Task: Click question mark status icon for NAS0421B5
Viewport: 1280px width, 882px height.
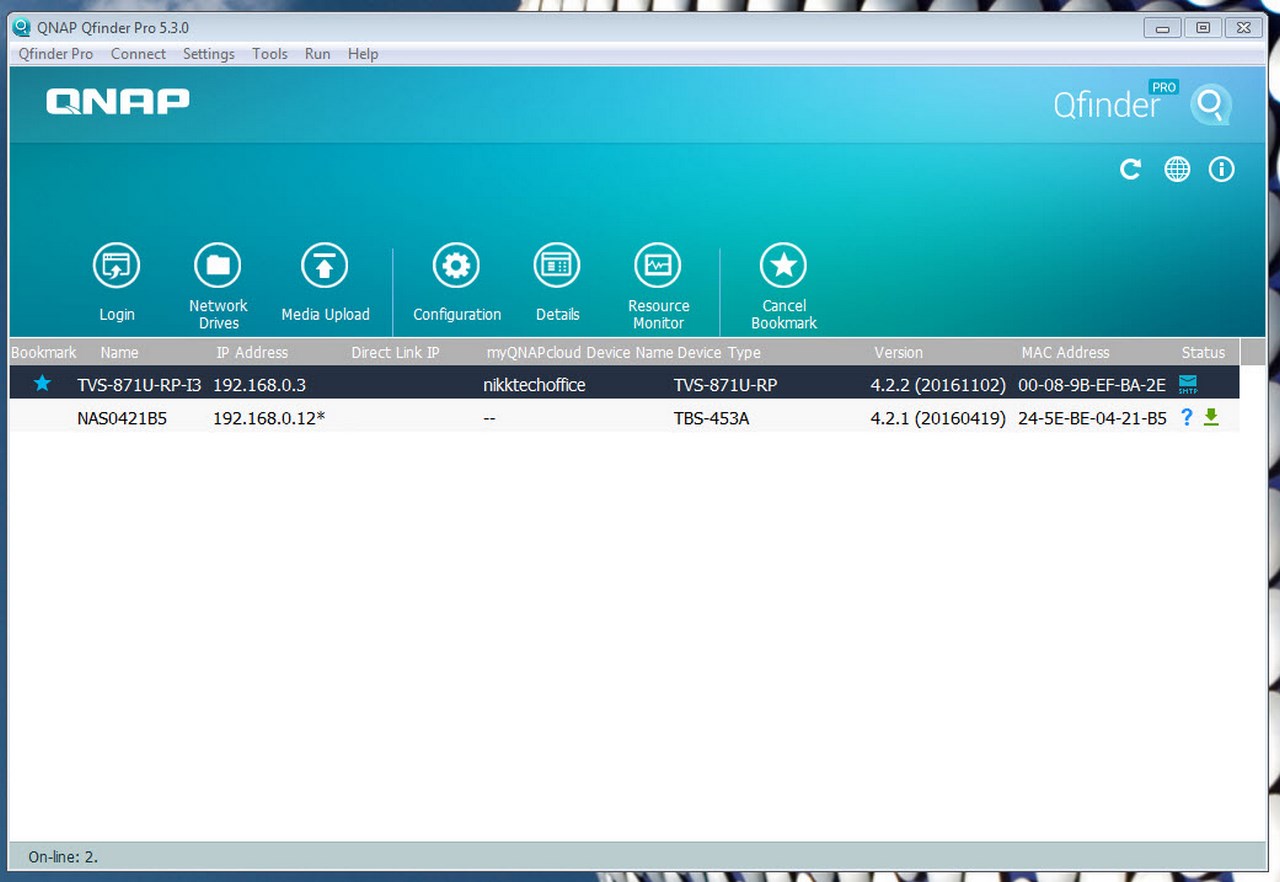Action: coord(1187,417)
